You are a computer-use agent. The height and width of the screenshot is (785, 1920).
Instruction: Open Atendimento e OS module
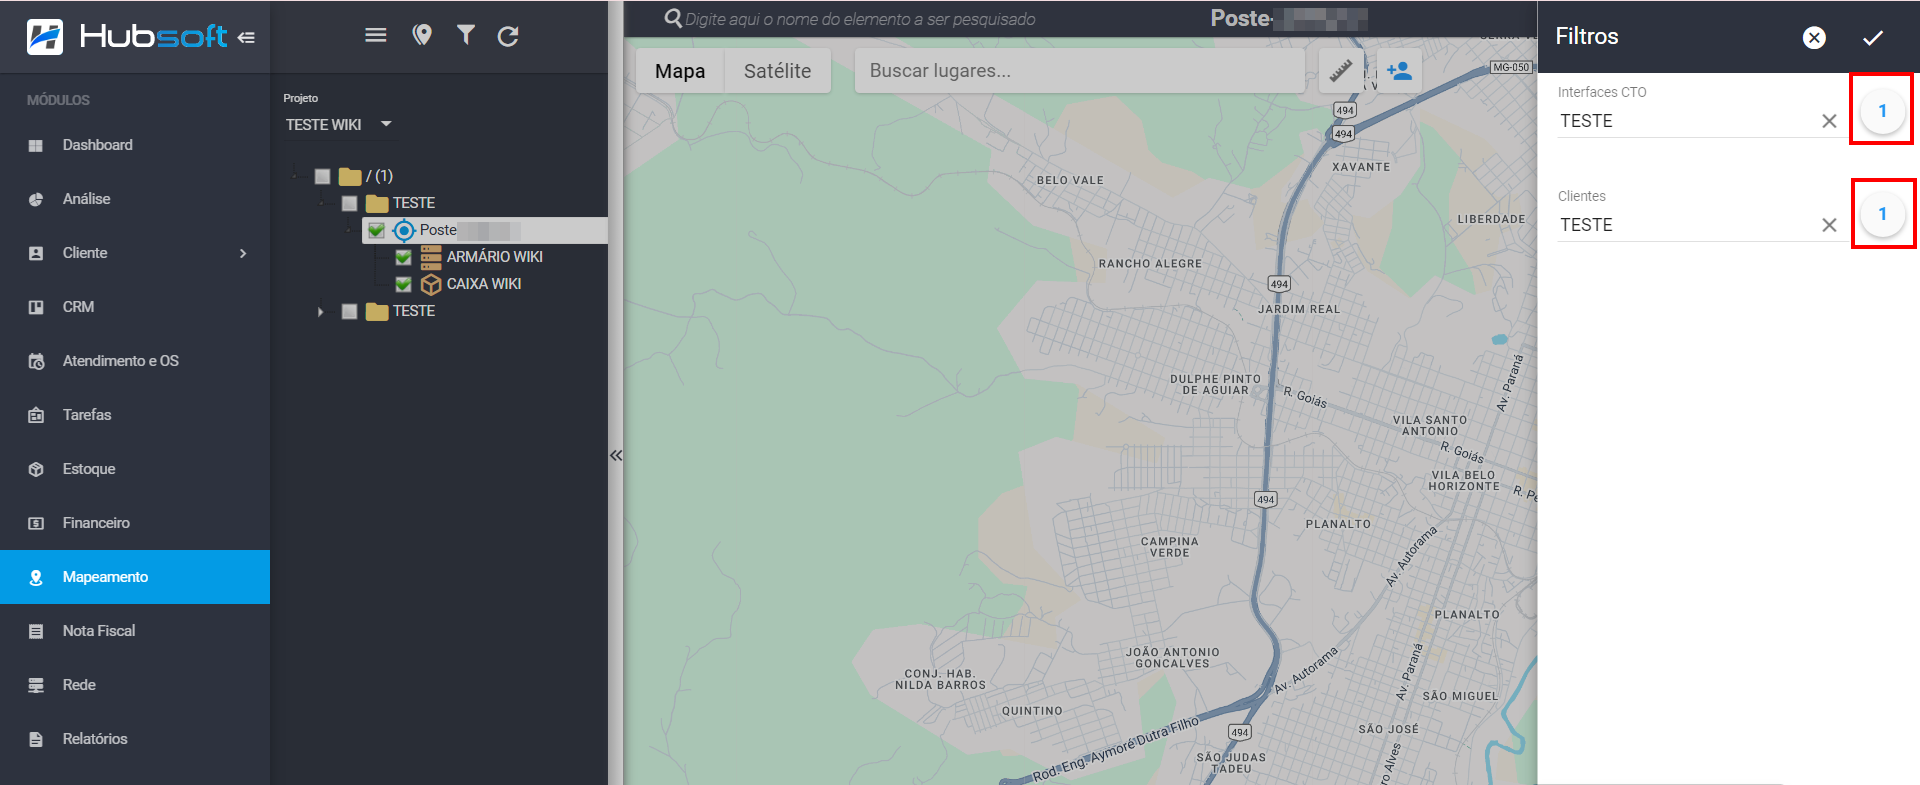(x=135, y=361)
